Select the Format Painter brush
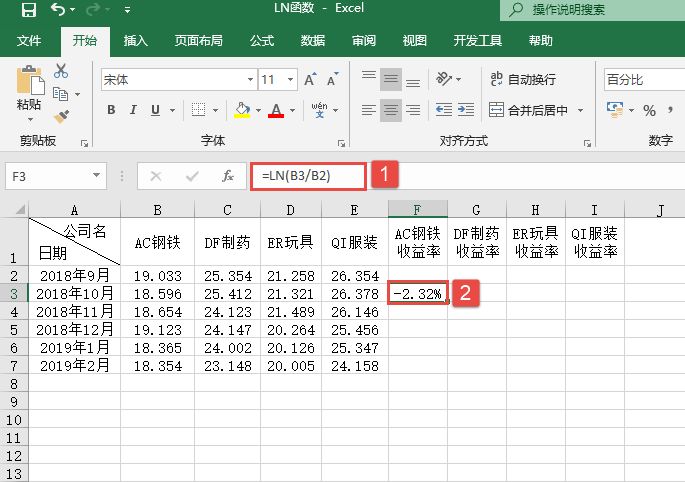Viewport: 685px width, 482px height. click(61, 116)
